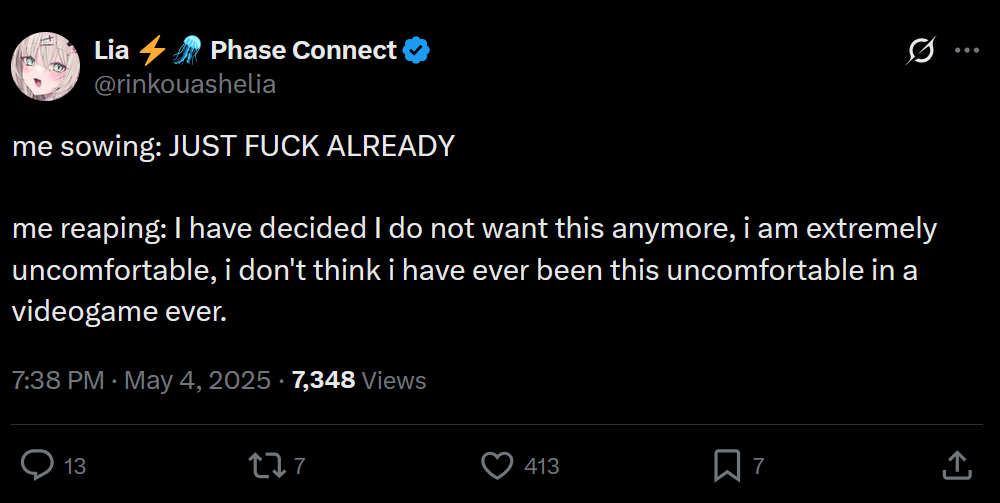Click the blue verified checkmark badge
This screenshot has height=503, width=1000.
point(416,50)
